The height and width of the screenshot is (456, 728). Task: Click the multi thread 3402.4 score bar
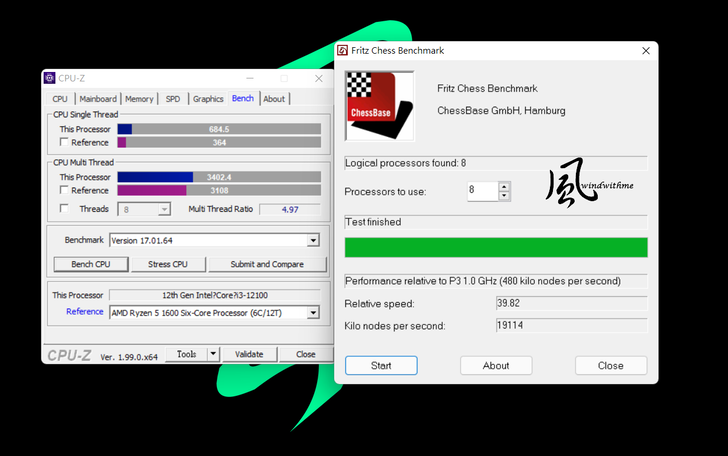pos(219,177)
